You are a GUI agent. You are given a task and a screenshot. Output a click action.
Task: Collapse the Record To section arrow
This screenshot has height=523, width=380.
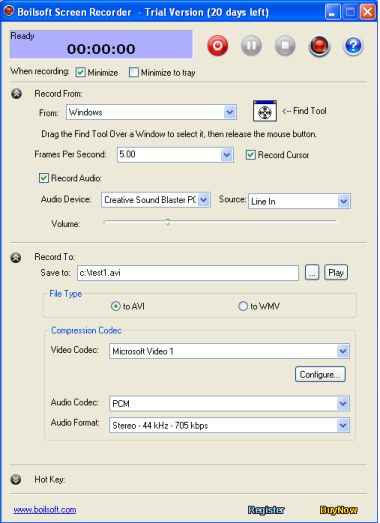pos(16,257)
